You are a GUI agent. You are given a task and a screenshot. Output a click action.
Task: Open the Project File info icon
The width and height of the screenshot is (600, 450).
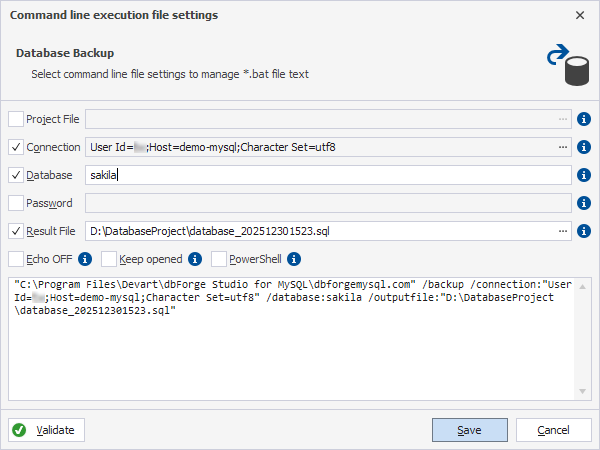pos(584,119)
